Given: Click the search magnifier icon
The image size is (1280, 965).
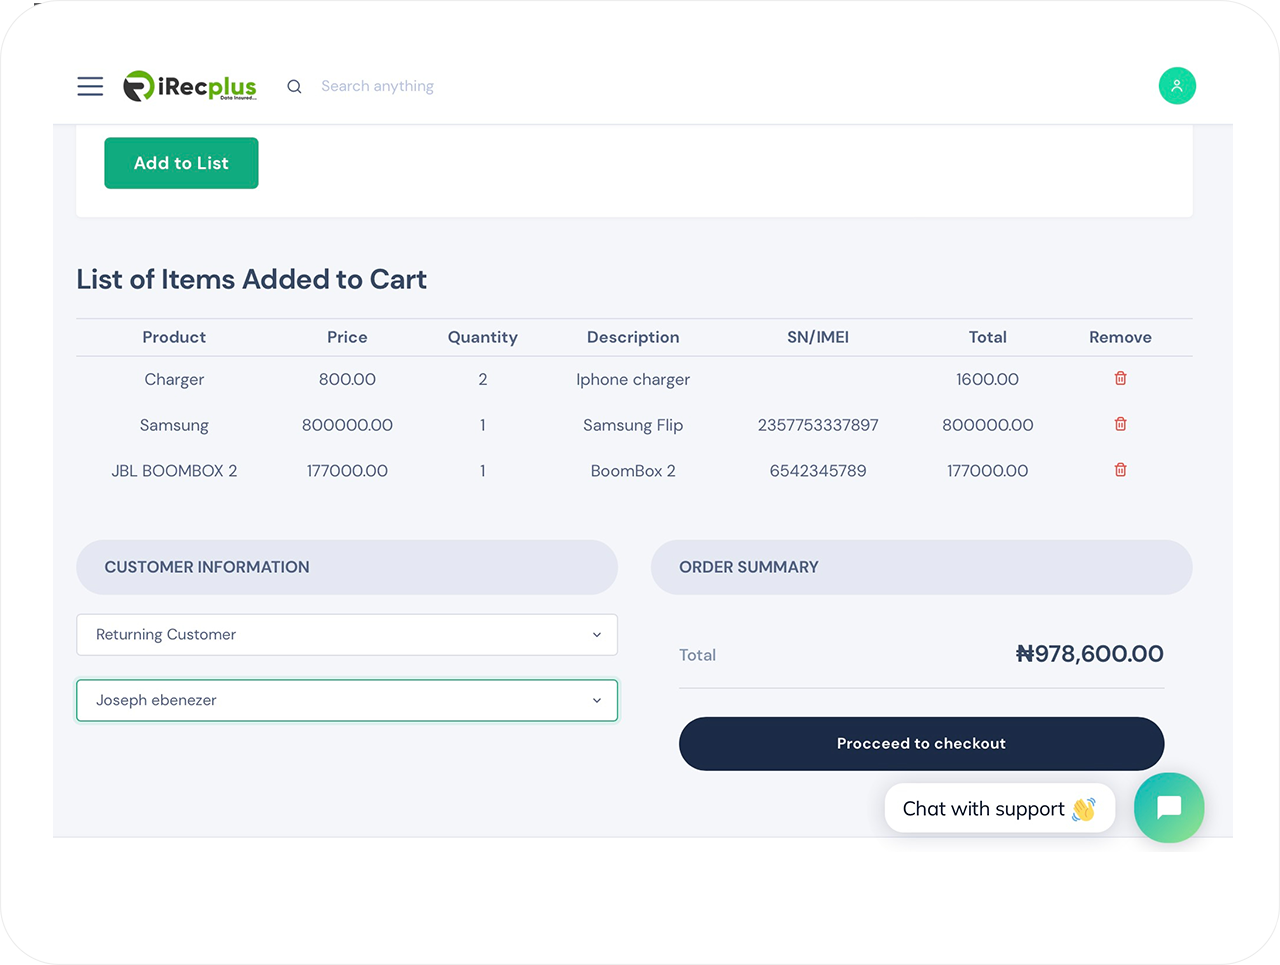Looking at the screenshot, I should pos(294,87).
